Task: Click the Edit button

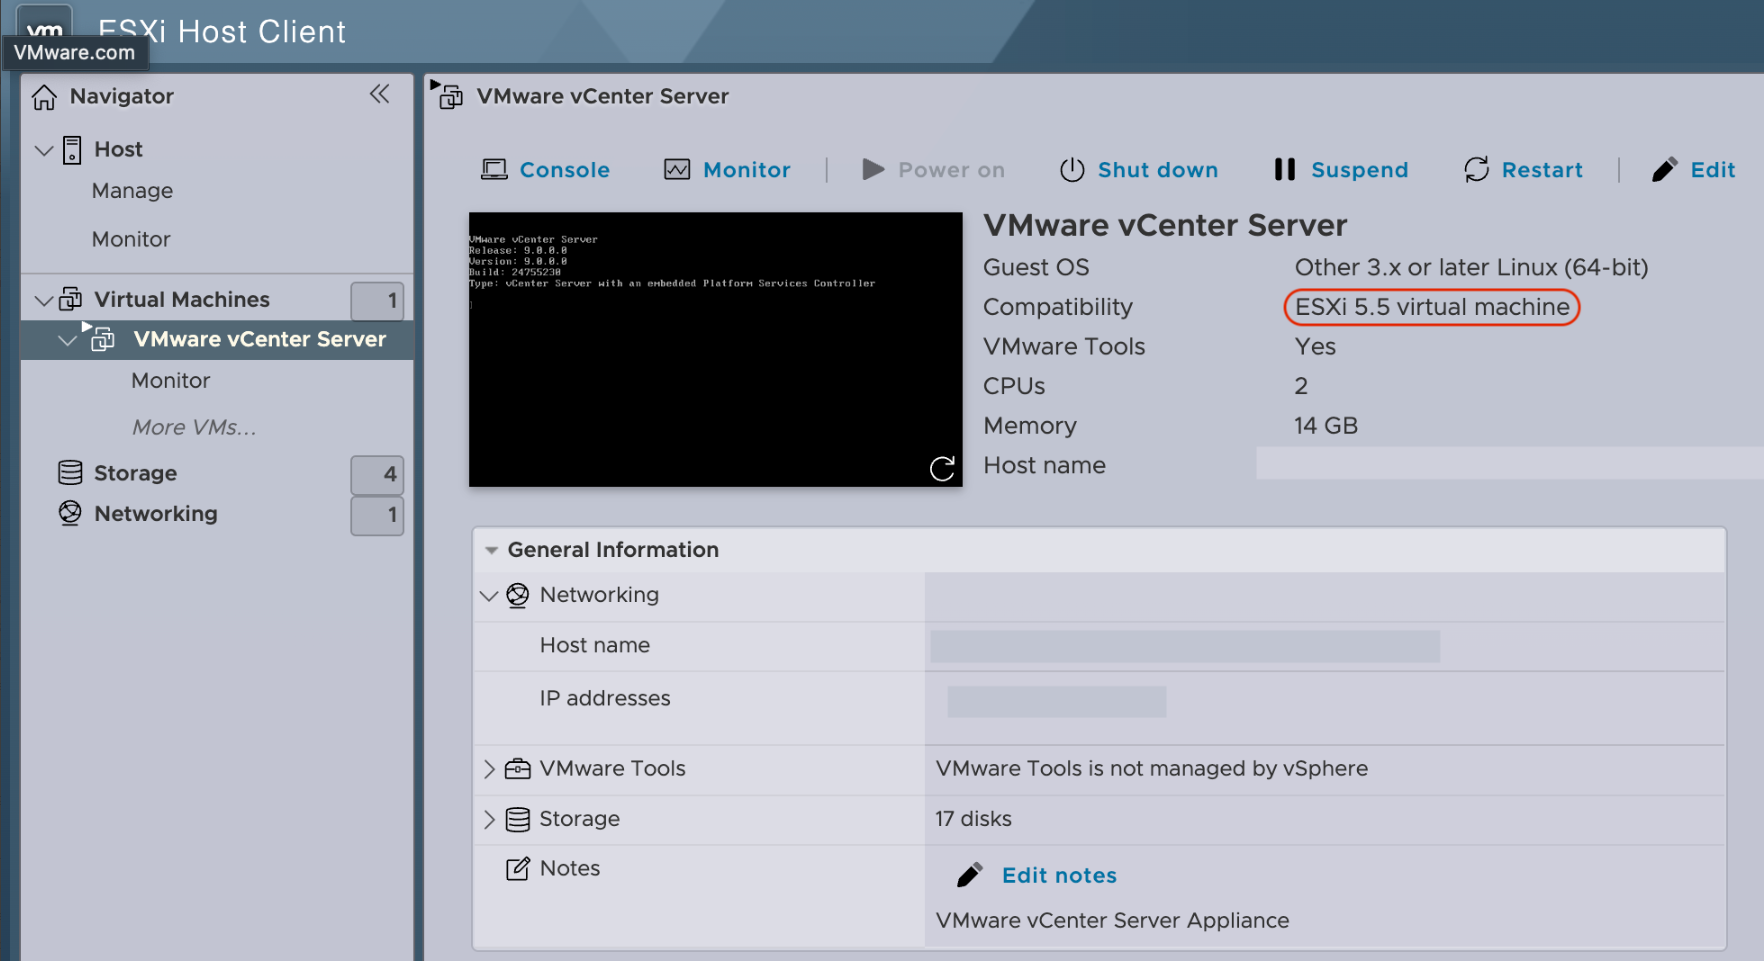Action: coord(1694,170)
